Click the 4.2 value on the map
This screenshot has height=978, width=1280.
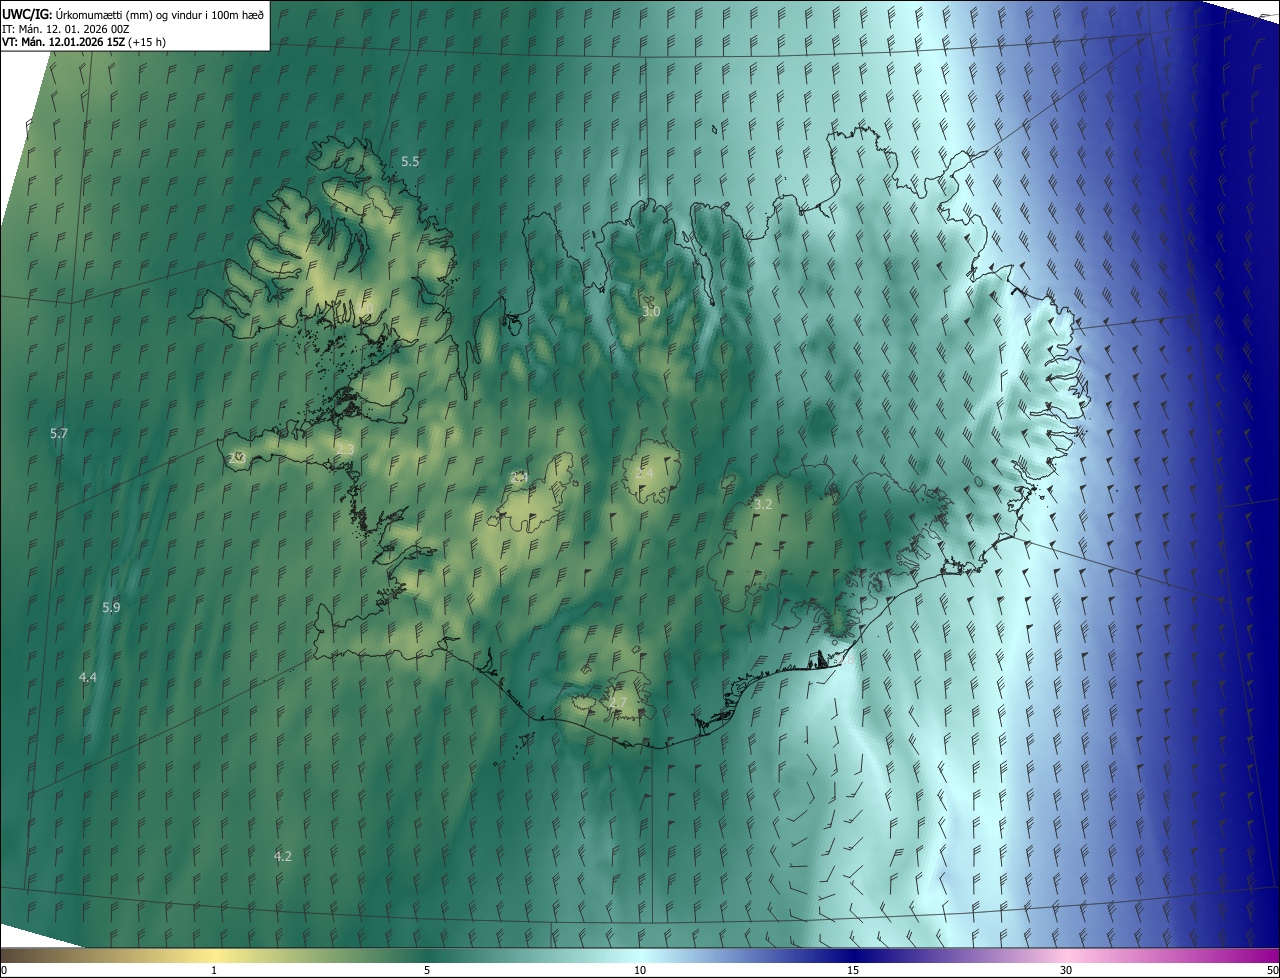(283, 856)
